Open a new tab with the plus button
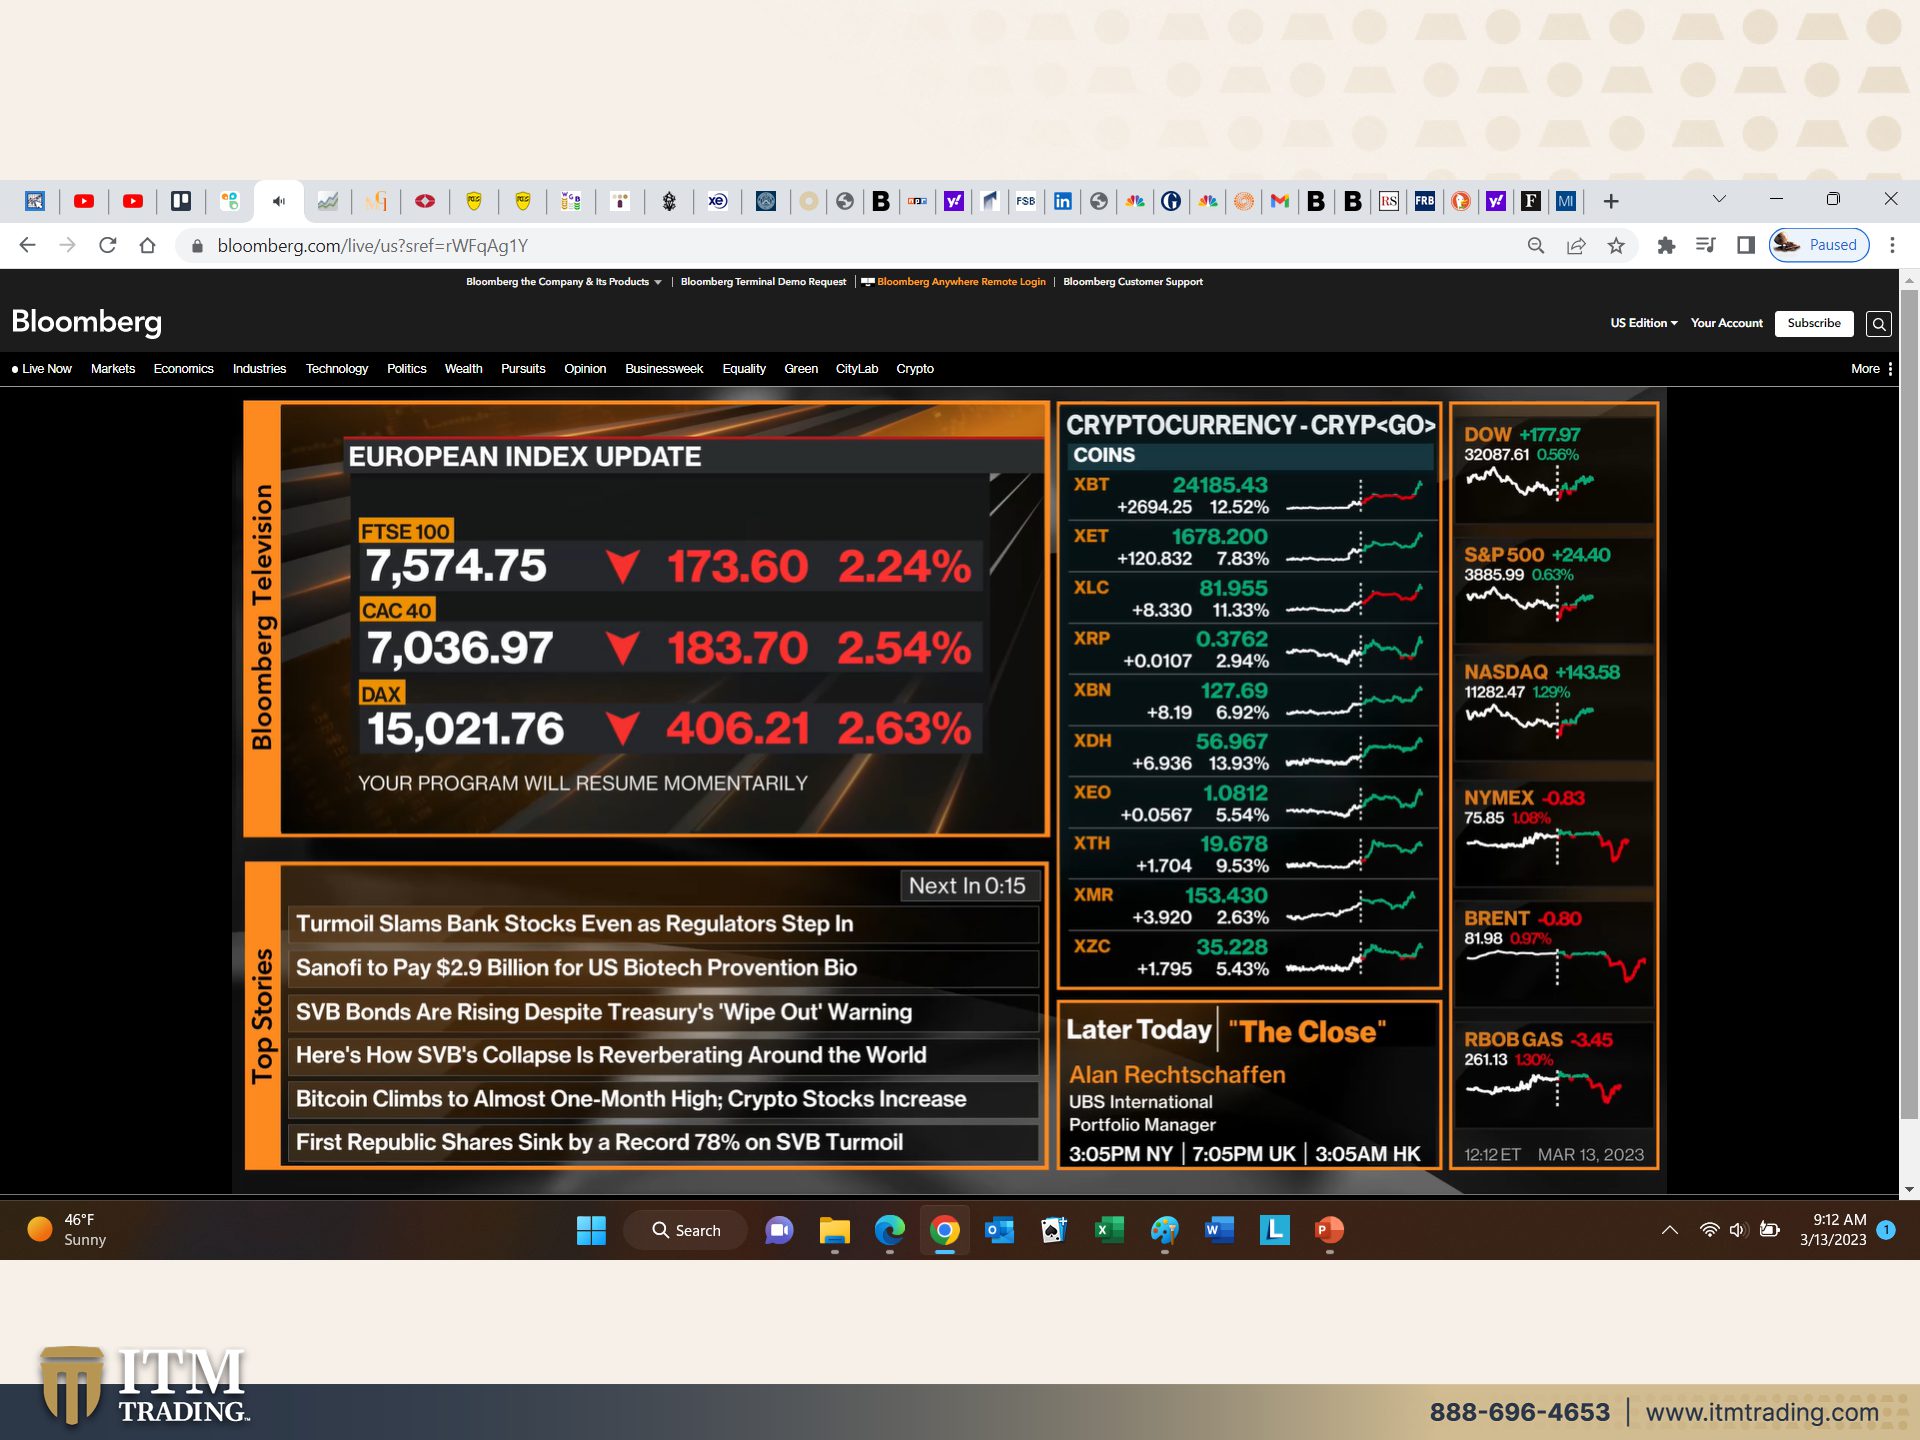 pos(1611,201)
